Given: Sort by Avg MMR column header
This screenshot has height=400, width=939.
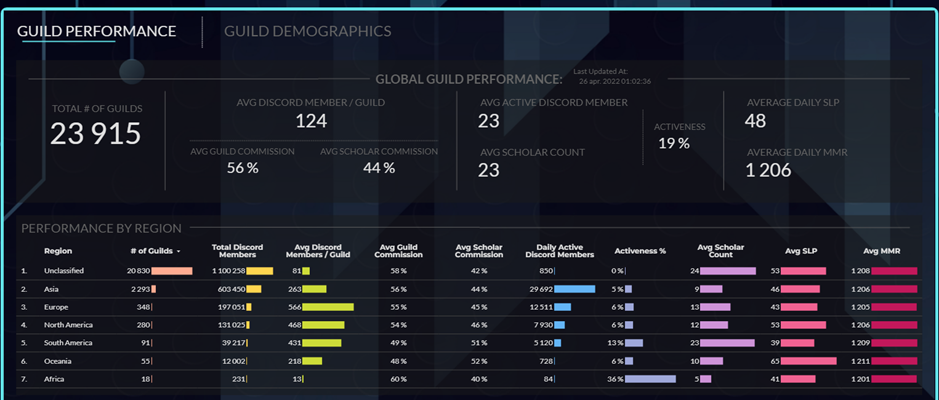Looking at the screenshot, I should [x=882, y=251].
